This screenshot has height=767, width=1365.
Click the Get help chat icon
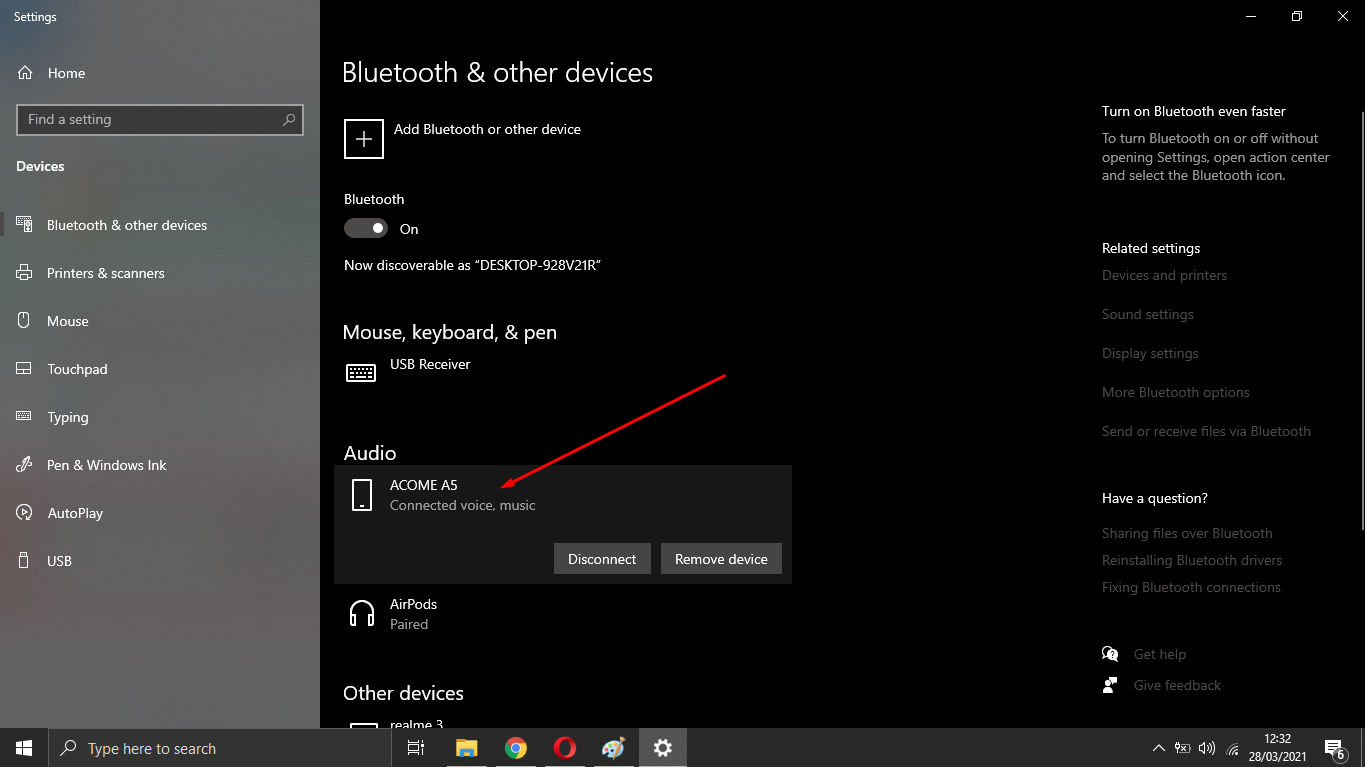tap(1110, 654)
